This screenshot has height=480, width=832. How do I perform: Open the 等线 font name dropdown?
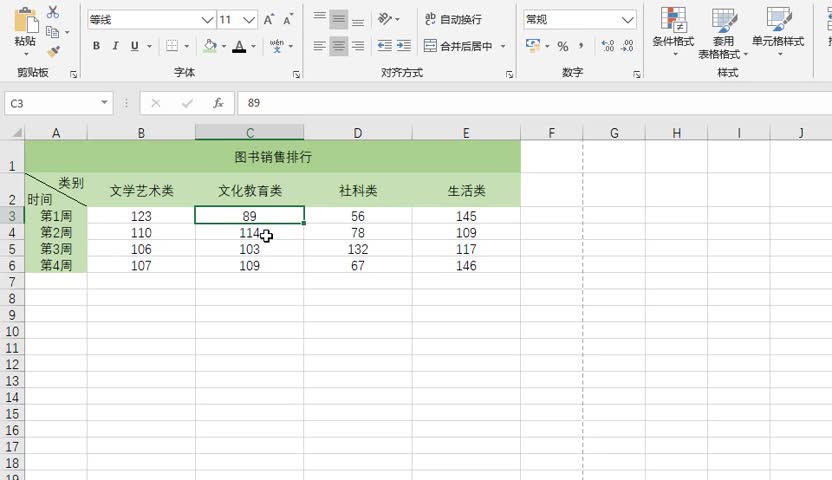207,19
